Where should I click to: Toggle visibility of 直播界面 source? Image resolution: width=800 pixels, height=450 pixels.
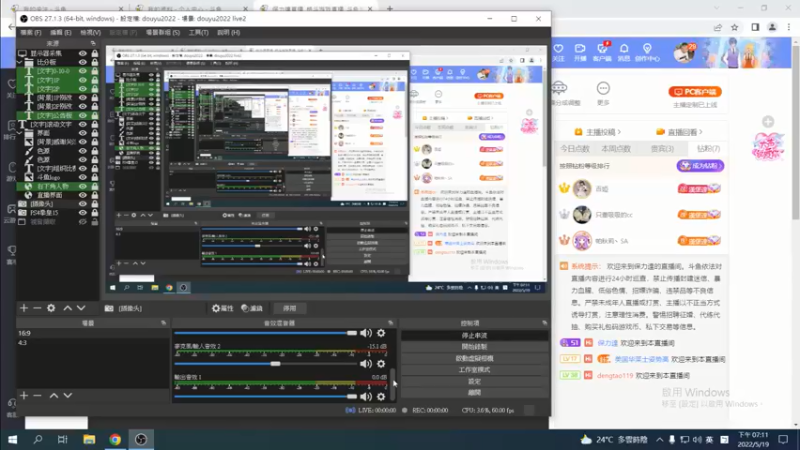pos(83,195)
